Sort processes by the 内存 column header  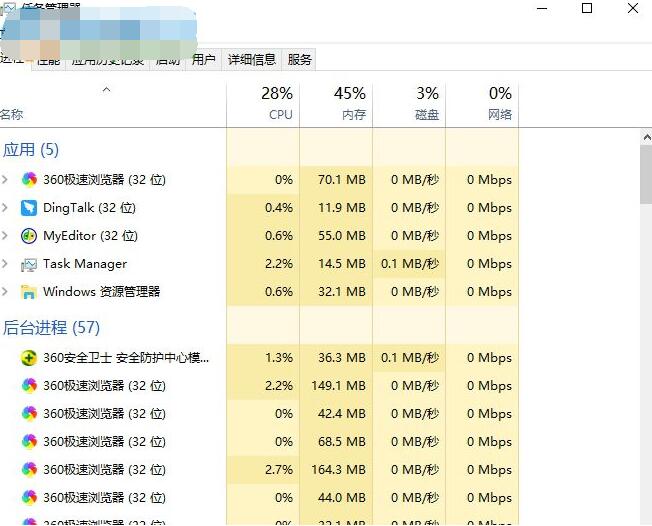click(x=336, y=104)
